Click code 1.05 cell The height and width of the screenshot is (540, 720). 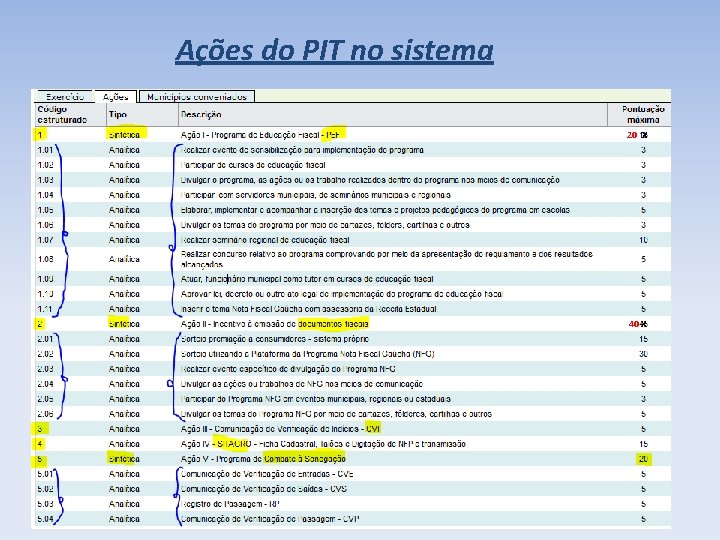pyautogui.click(x=45, y=210)
